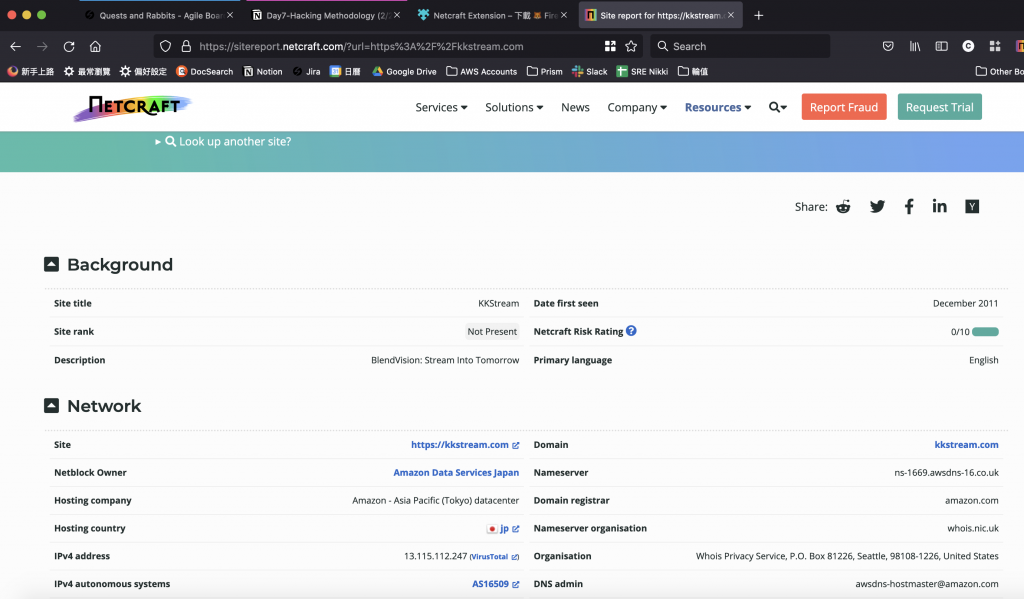
Task: Expand Look up another site
Action: [223, 141]
